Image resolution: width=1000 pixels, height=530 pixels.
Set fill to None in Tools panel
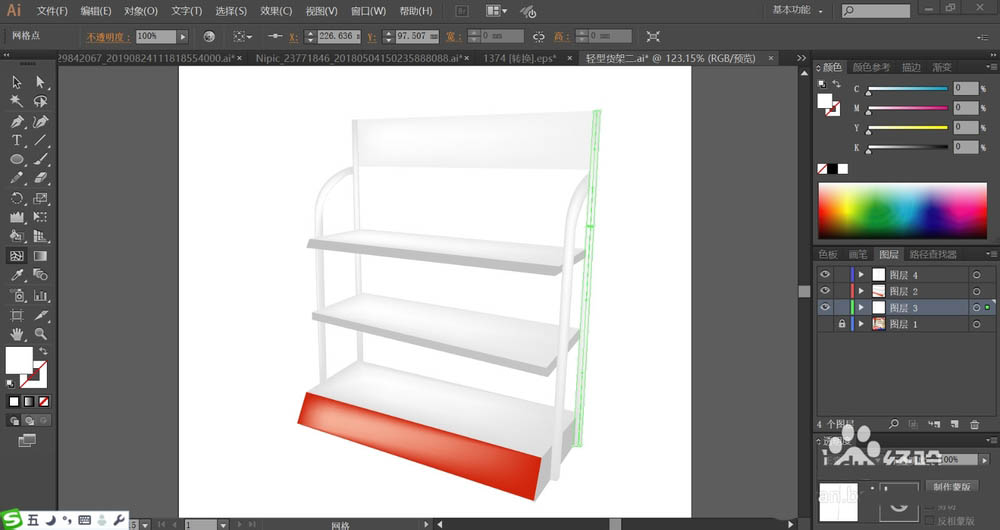click(x=44, y=401)
